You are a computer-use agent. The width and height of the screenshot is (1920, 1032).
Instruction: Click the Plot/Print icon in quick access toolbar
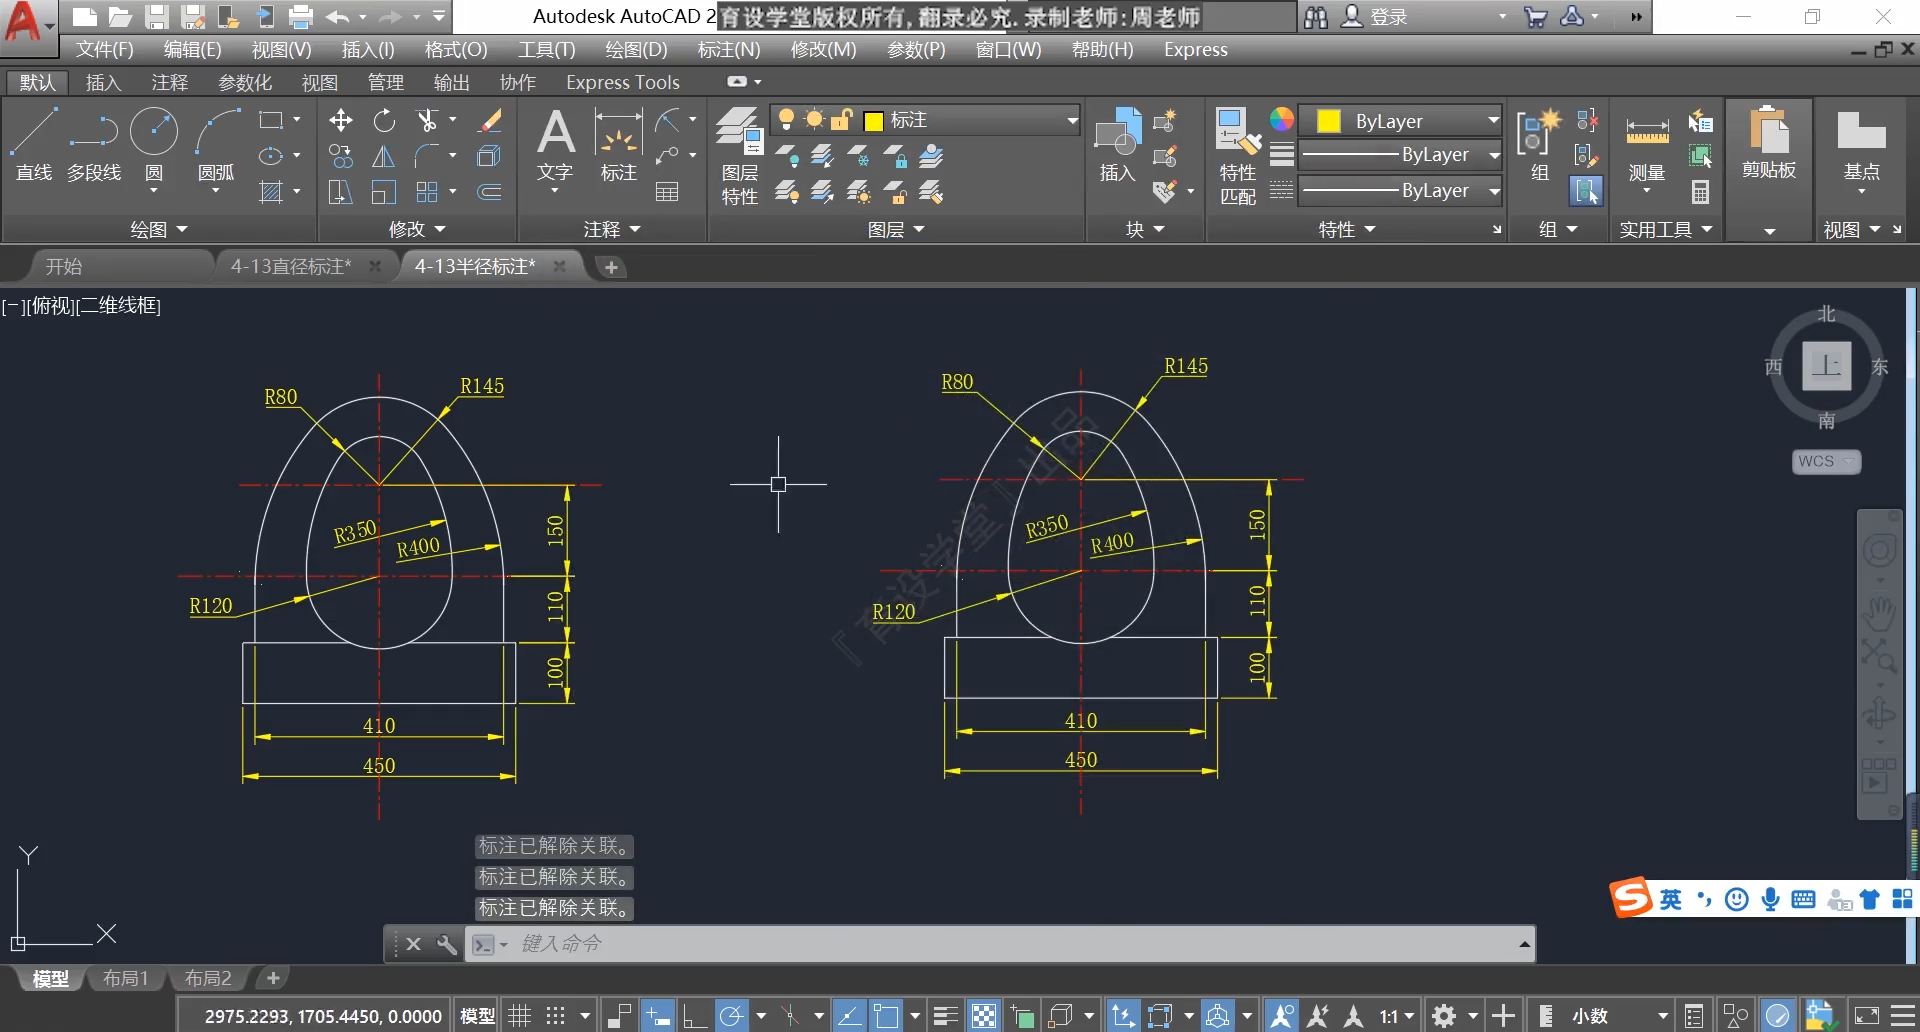(300, 16)
